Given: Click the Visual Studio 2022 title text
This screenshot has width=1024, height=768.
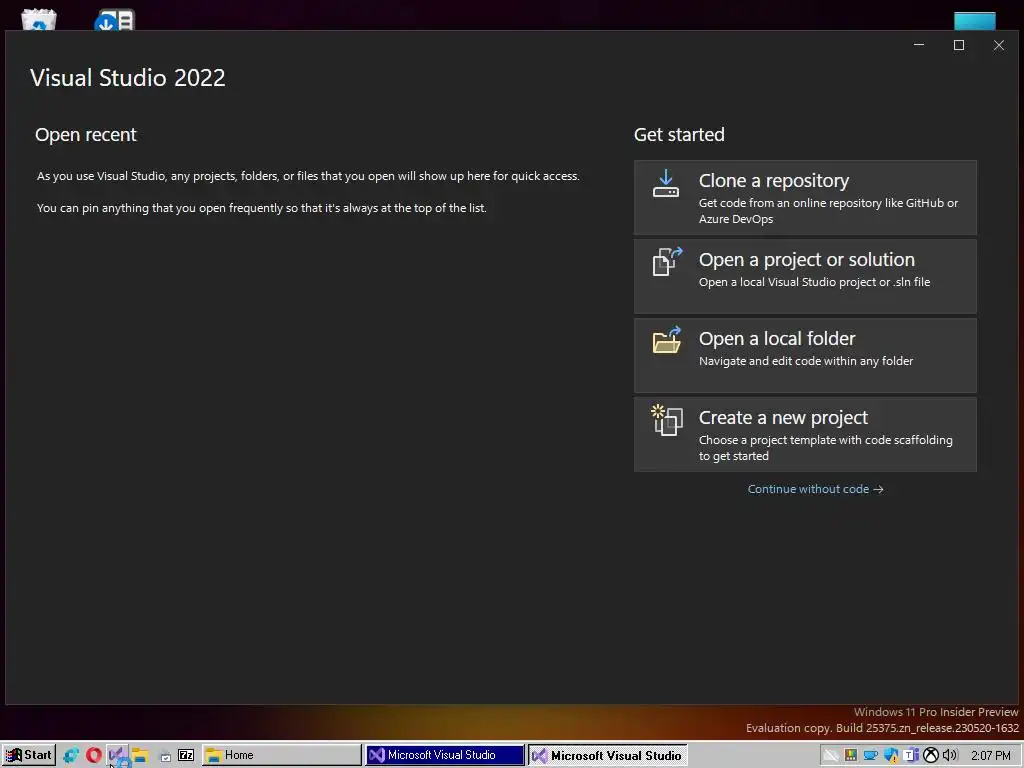Looking at the screenshot, I should [x=128, y=78].
